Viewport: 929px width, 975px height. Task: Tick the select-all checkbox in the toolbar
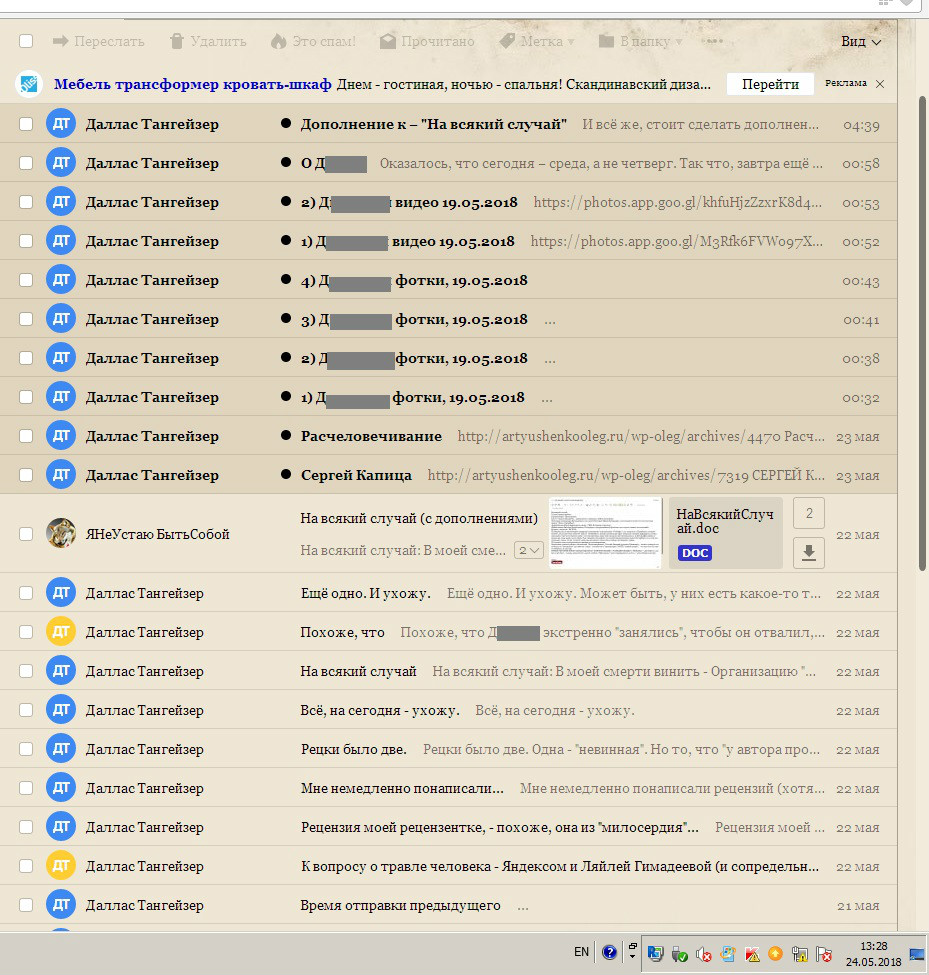coord(26,41)
